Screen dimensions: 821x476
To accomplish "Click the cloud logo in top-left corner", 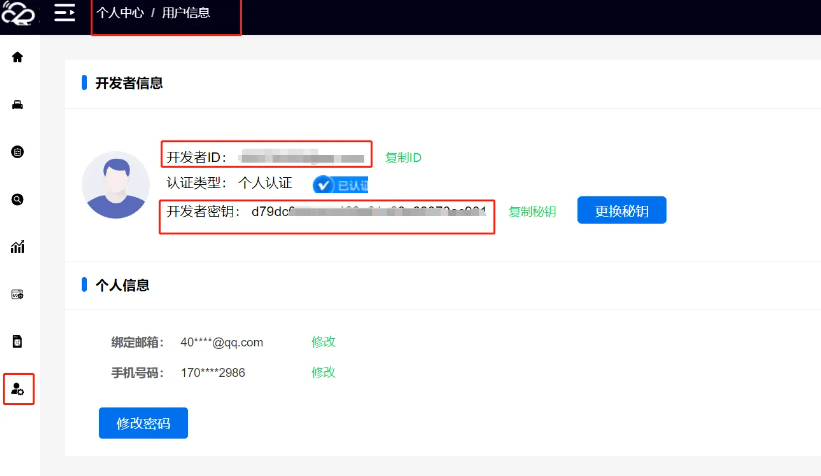I will tap(17, 14).
